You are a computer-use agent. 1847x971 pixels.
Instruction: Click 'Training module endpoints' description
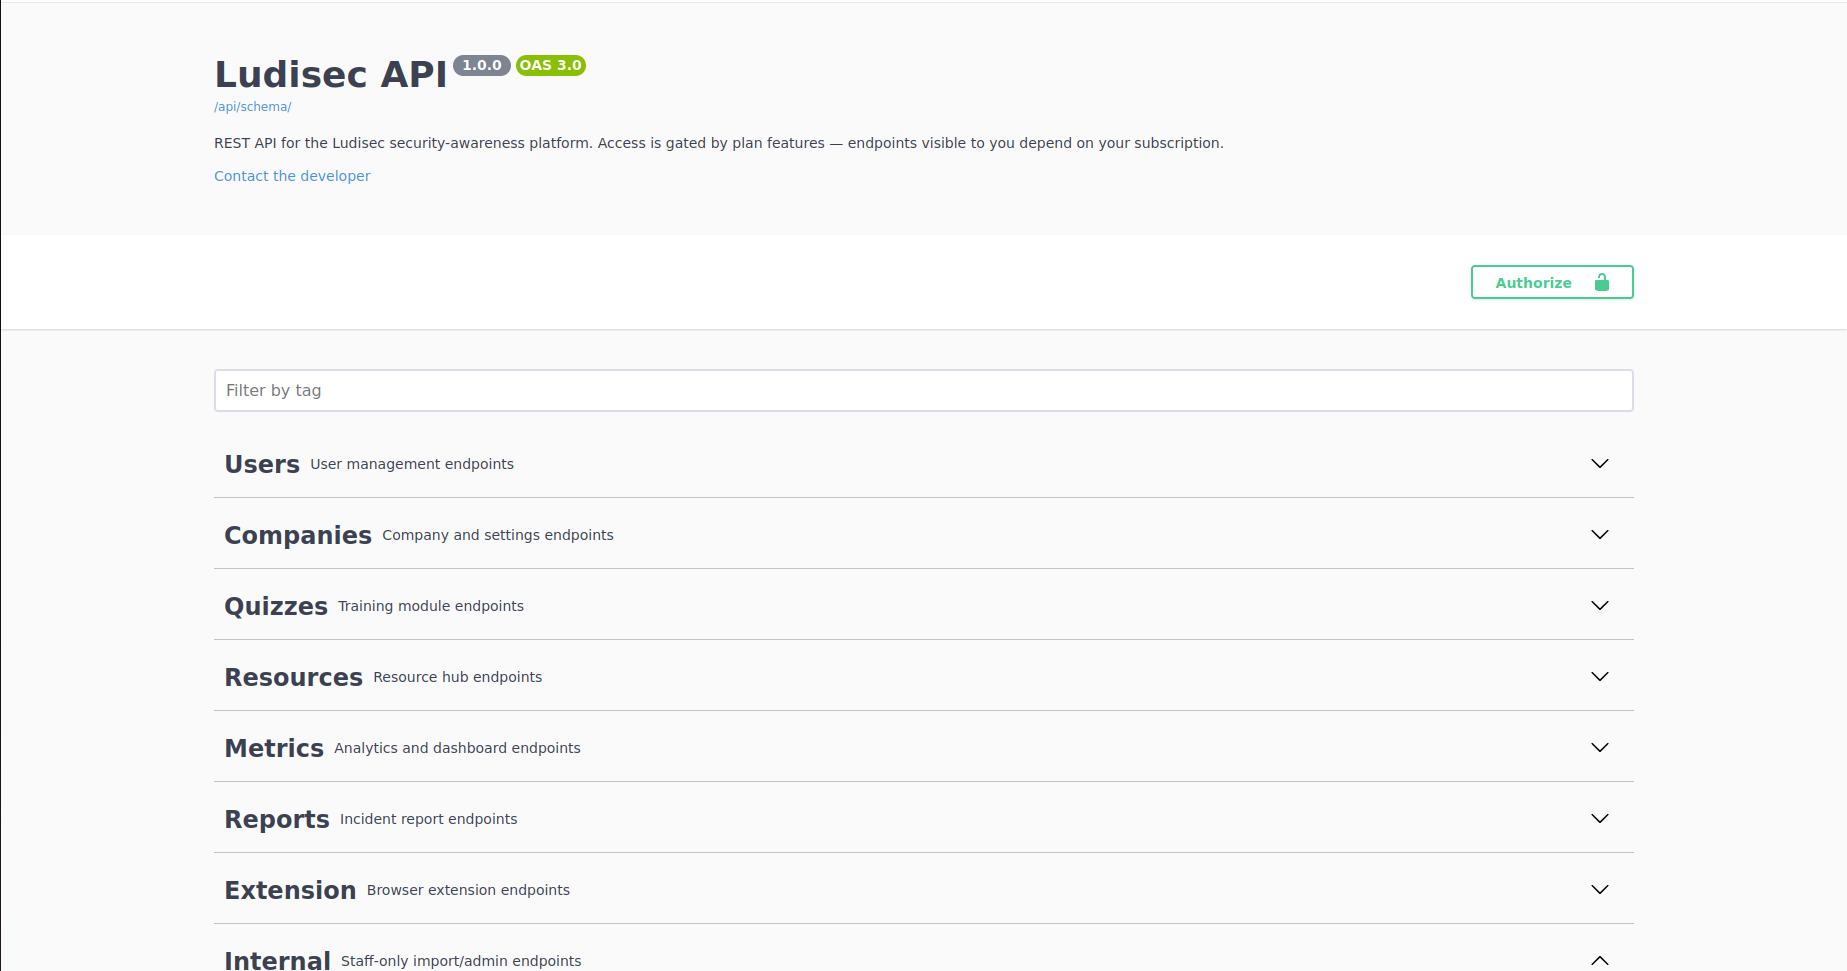tap(431, 606)
